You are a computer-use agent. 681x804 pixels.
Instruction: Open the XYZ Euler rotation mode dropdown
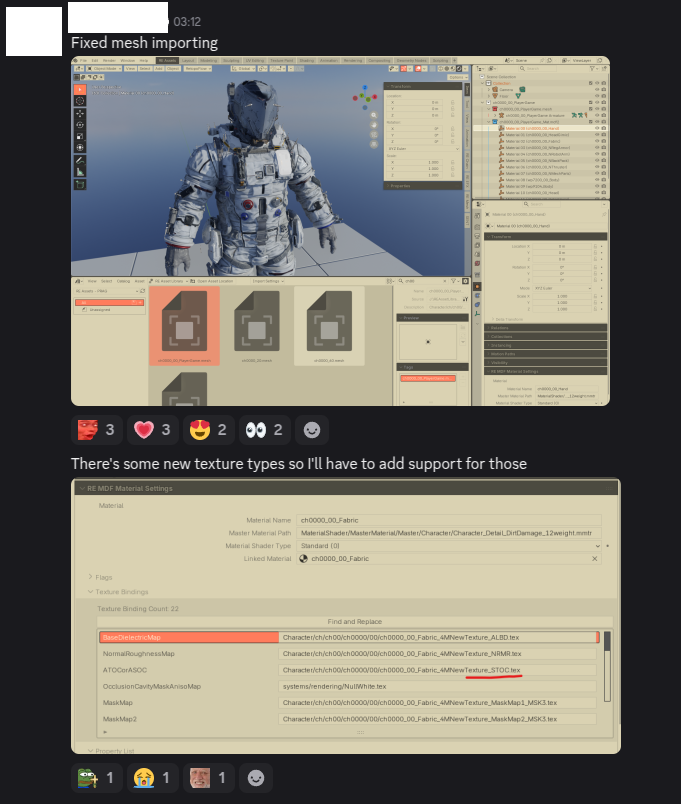pos(423,149)
